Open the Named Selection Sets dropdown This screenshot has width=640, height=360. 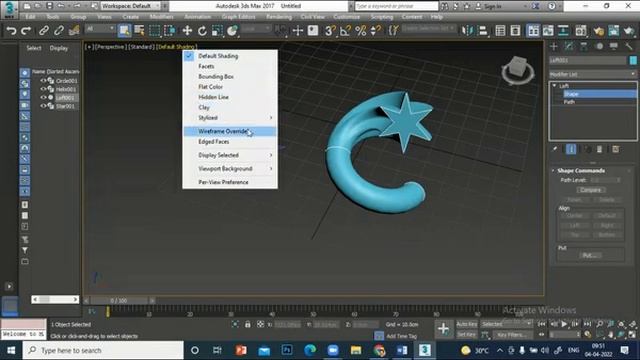(x=429, y=29)
